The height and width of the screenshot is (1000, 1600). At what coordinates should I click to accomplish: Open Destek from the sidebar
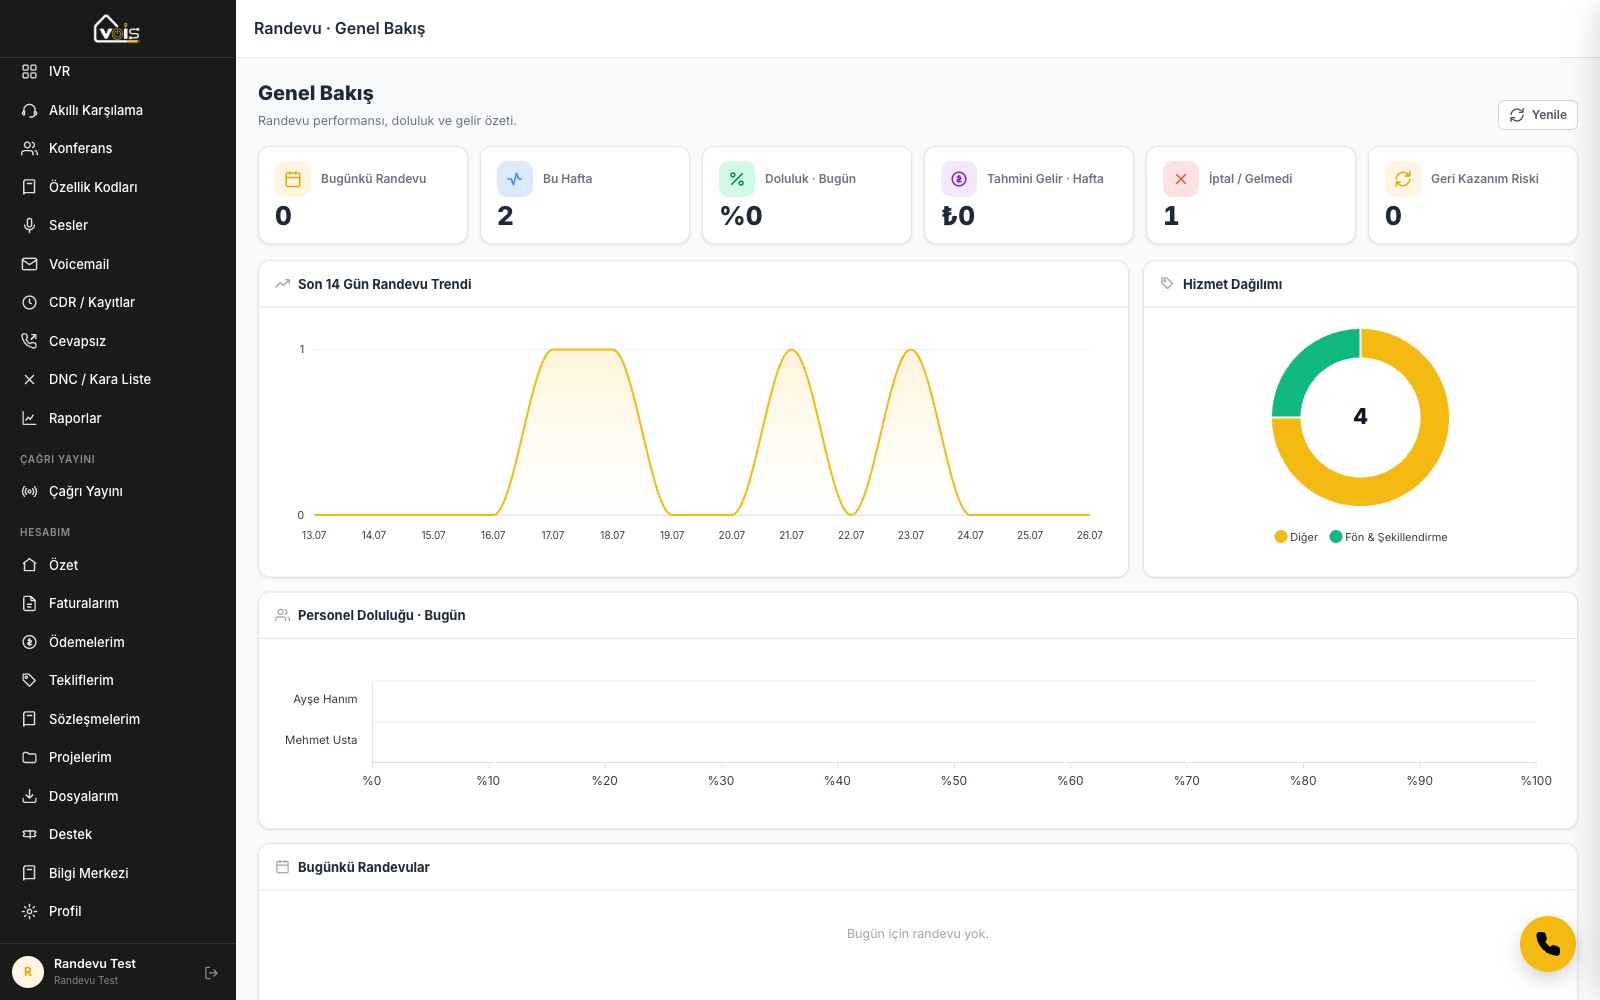point(118,834)
